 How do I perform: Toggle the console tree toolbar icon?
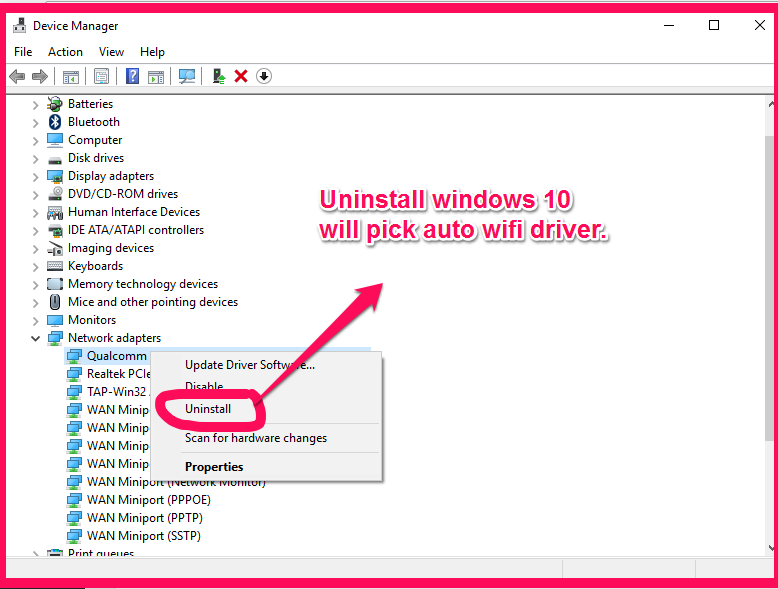[x=70, y=77]
